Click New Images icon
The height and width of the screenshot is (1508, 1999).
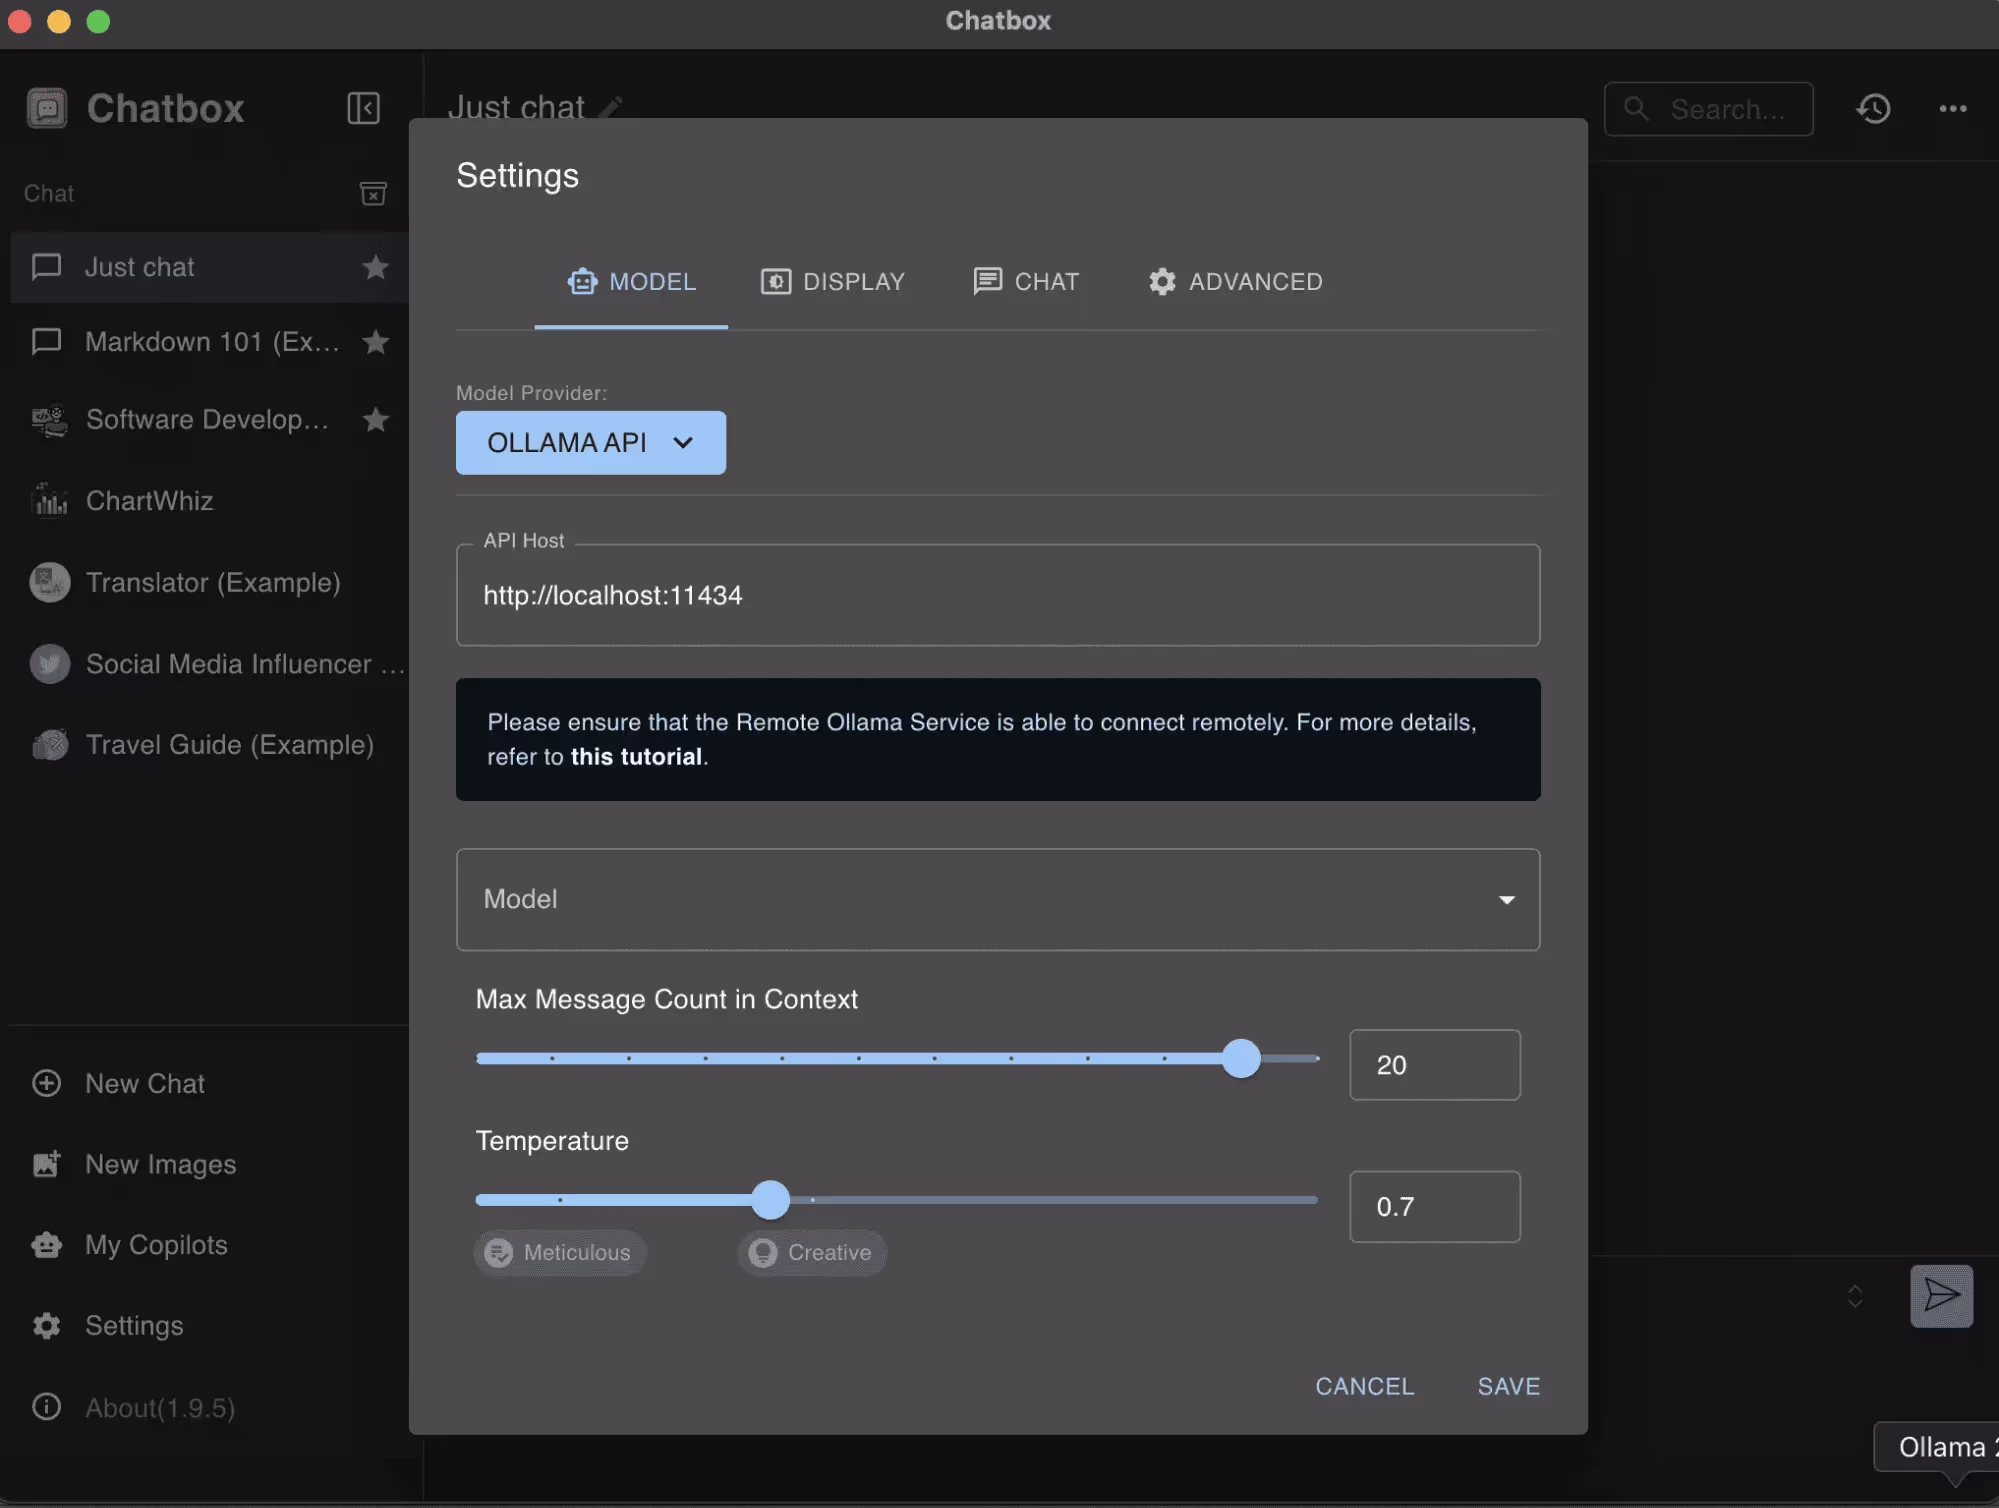(x=46, y=1164)
